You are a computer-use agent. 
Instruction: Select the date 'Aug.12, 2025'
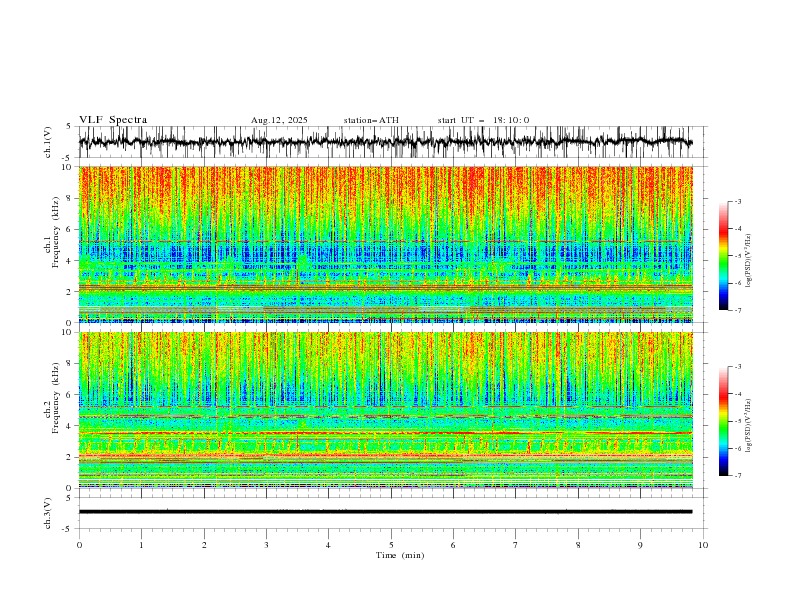(279, 120)
